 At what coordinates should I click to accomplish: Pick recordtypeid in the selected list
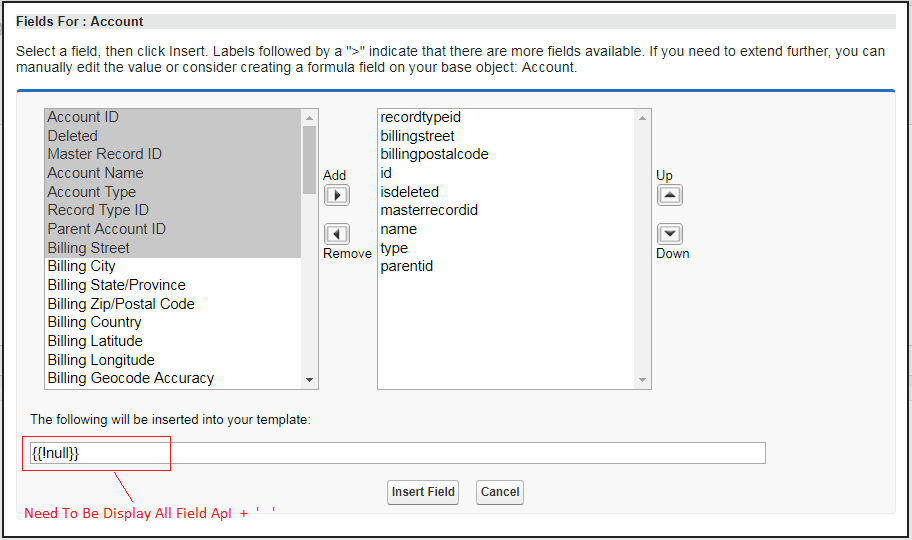click(420, 117)
